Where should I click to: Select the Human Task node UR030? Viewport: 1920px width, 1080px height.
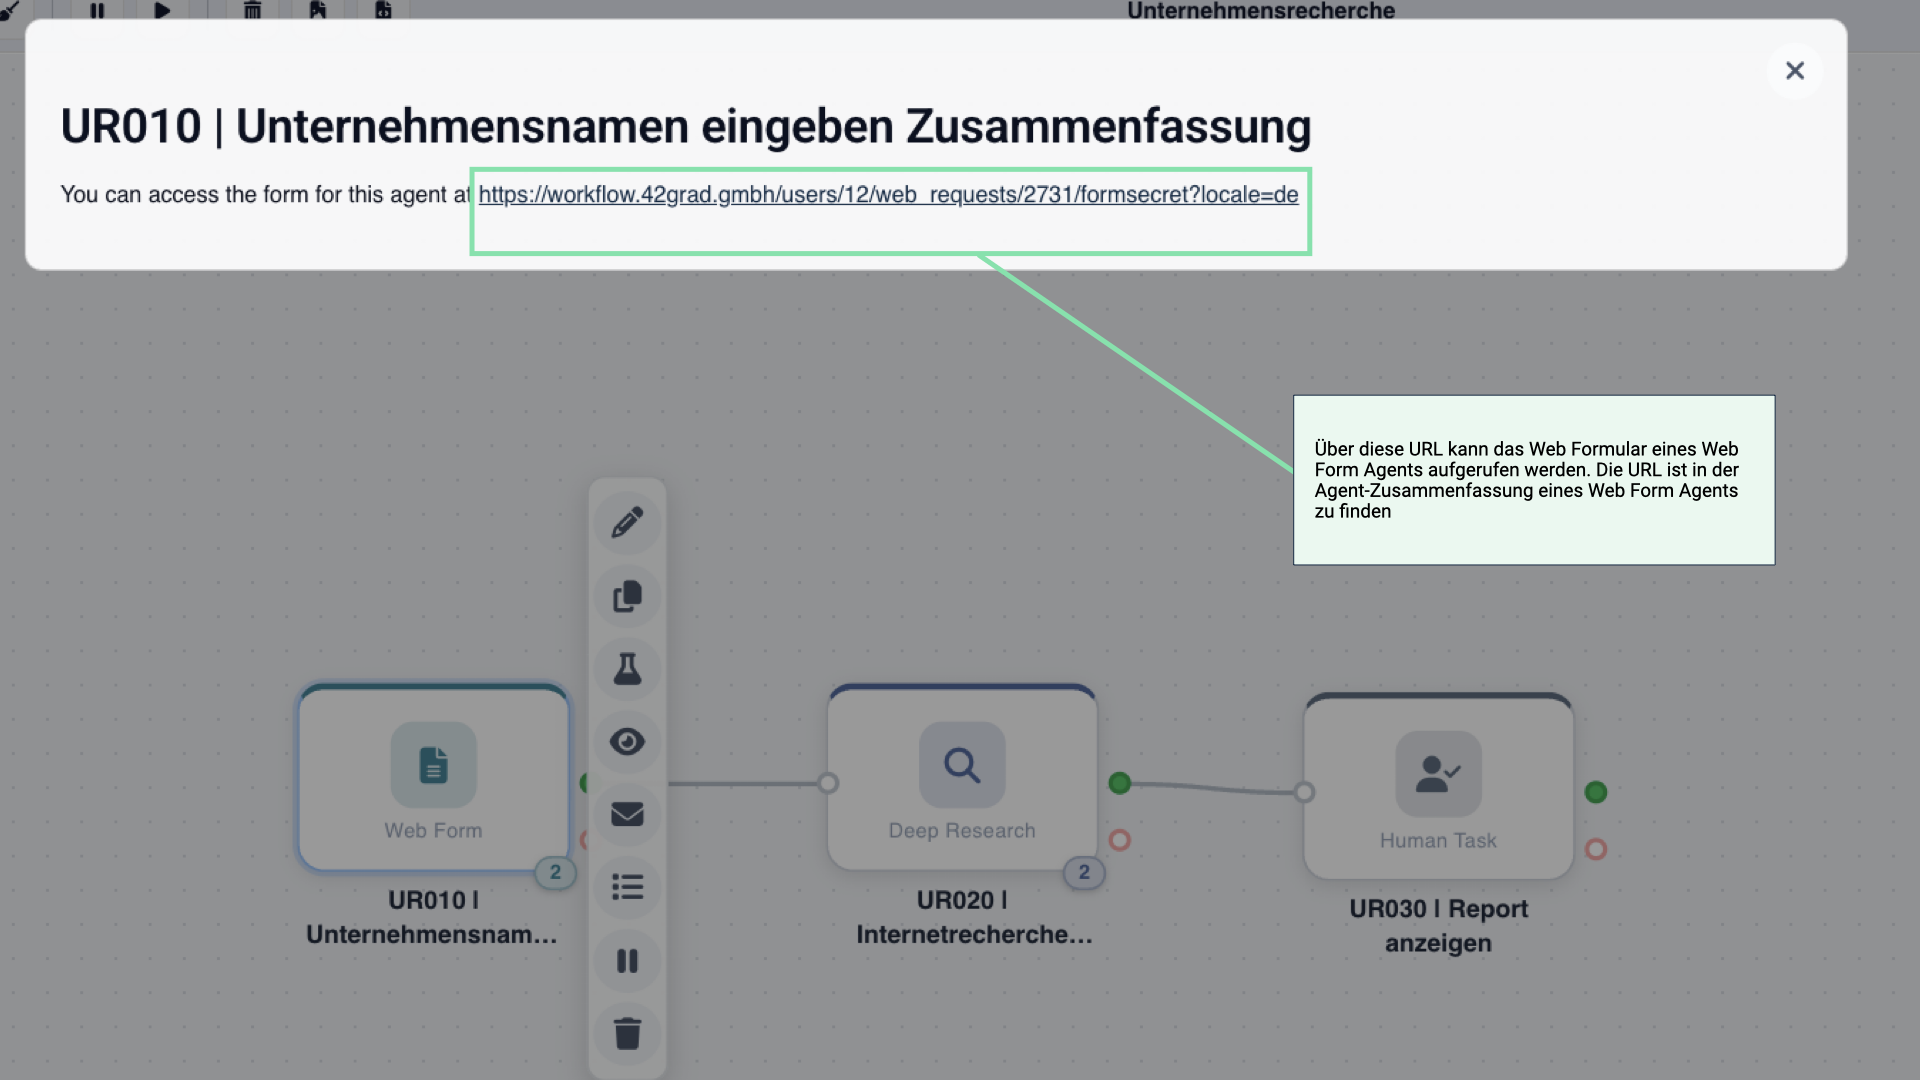pyautogui.click(x=1438, y=785)
